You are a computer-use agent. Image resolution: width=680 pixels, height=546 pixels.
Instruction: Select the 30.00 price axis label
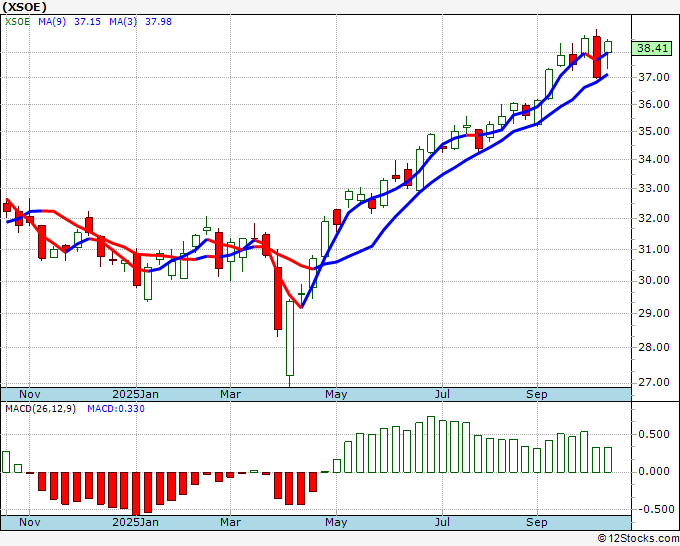[654, 281]
